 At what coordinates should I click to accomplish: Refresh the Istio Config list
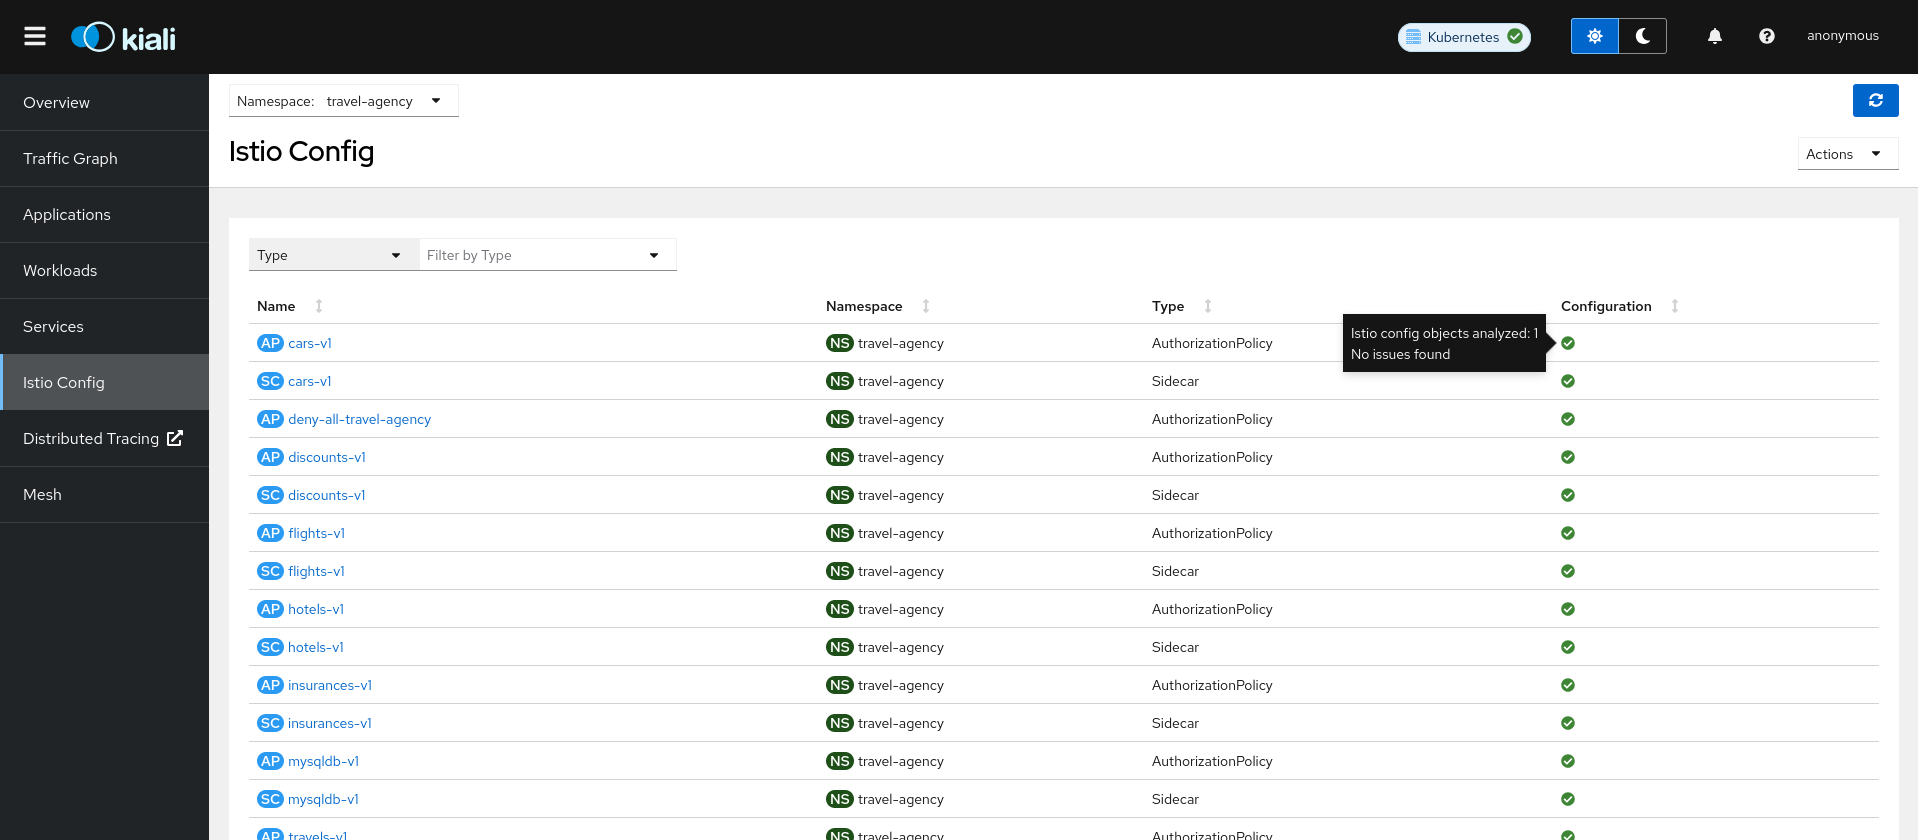(1875, 101)
